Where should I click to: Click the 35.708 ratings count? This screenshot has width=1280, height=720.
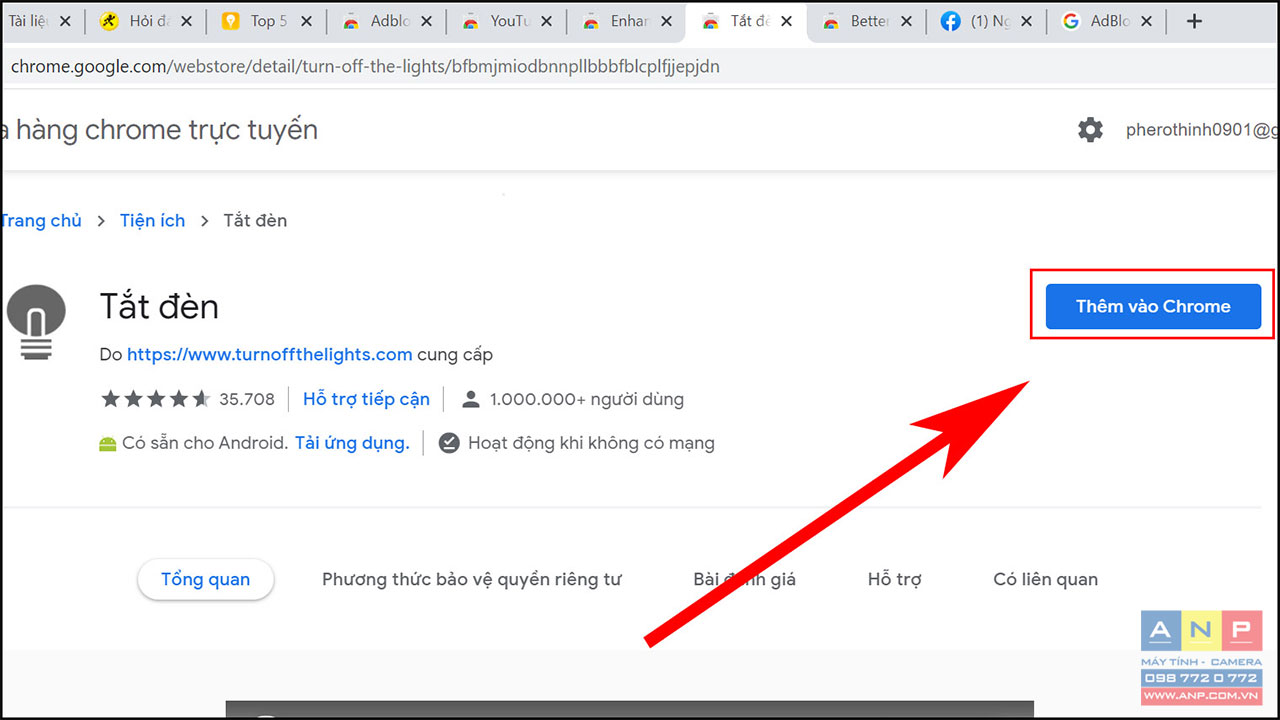click(x=247, y=399)
